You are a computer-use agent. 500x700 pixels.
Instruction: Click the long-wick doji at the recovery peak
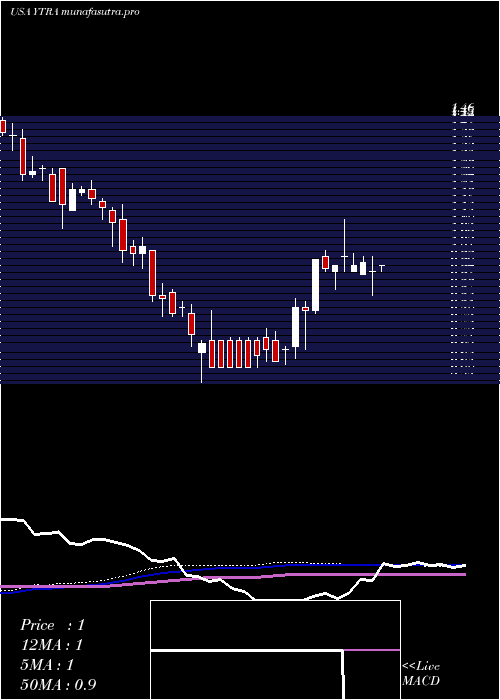(344, 246)
